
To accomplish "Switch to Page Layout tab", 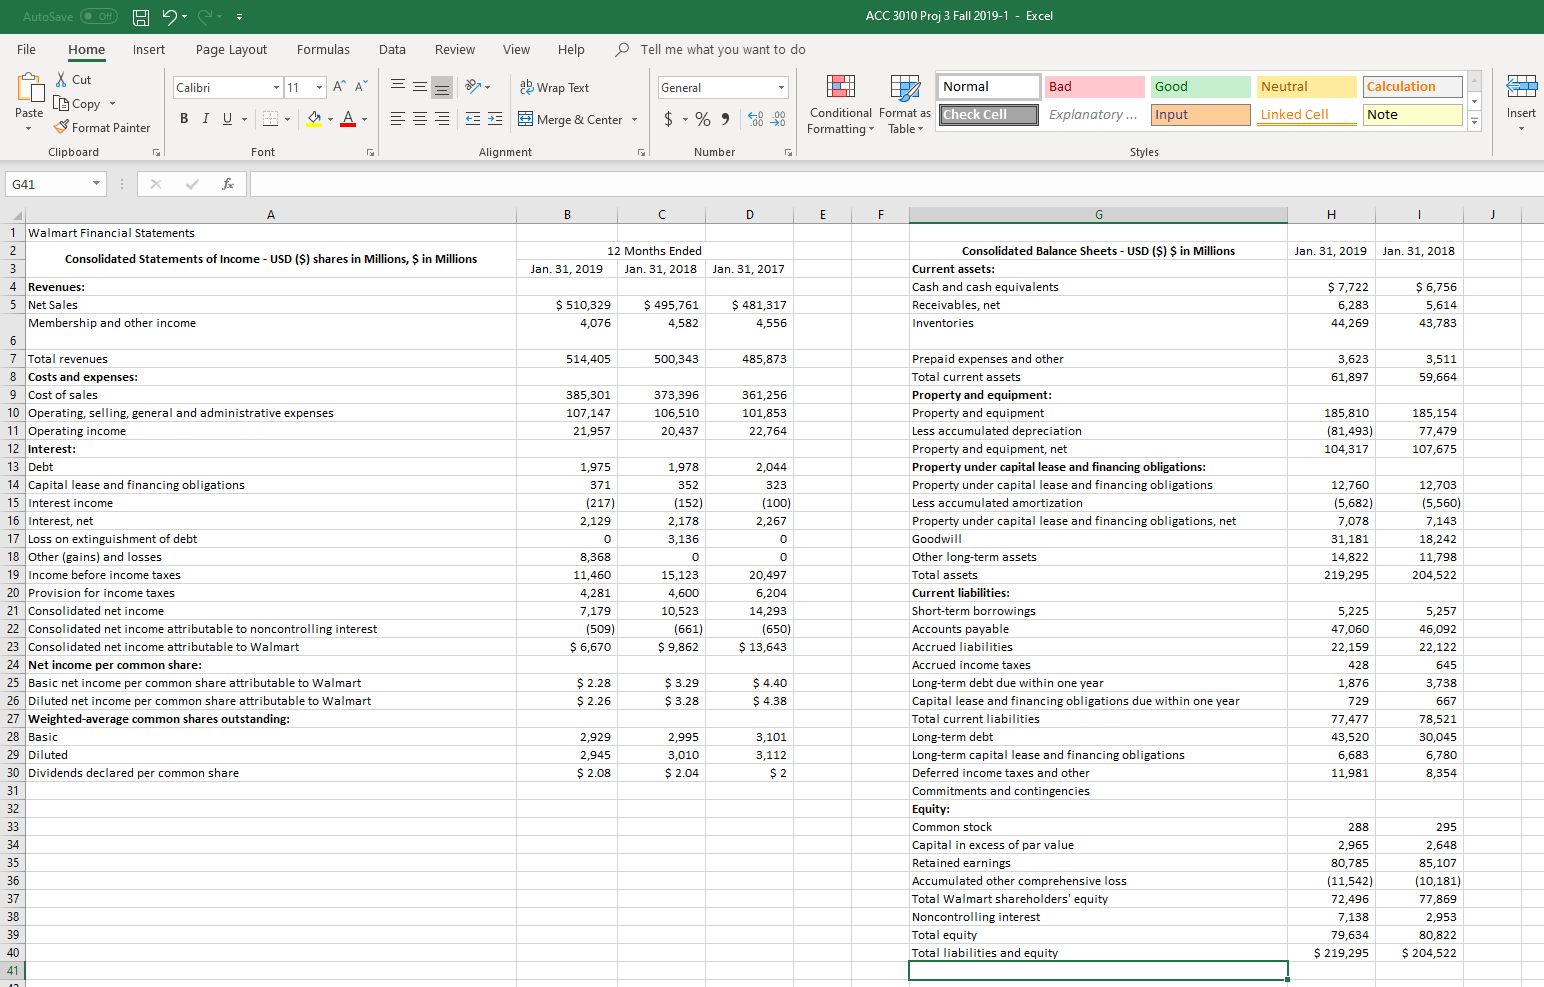I will click(231, 49).
